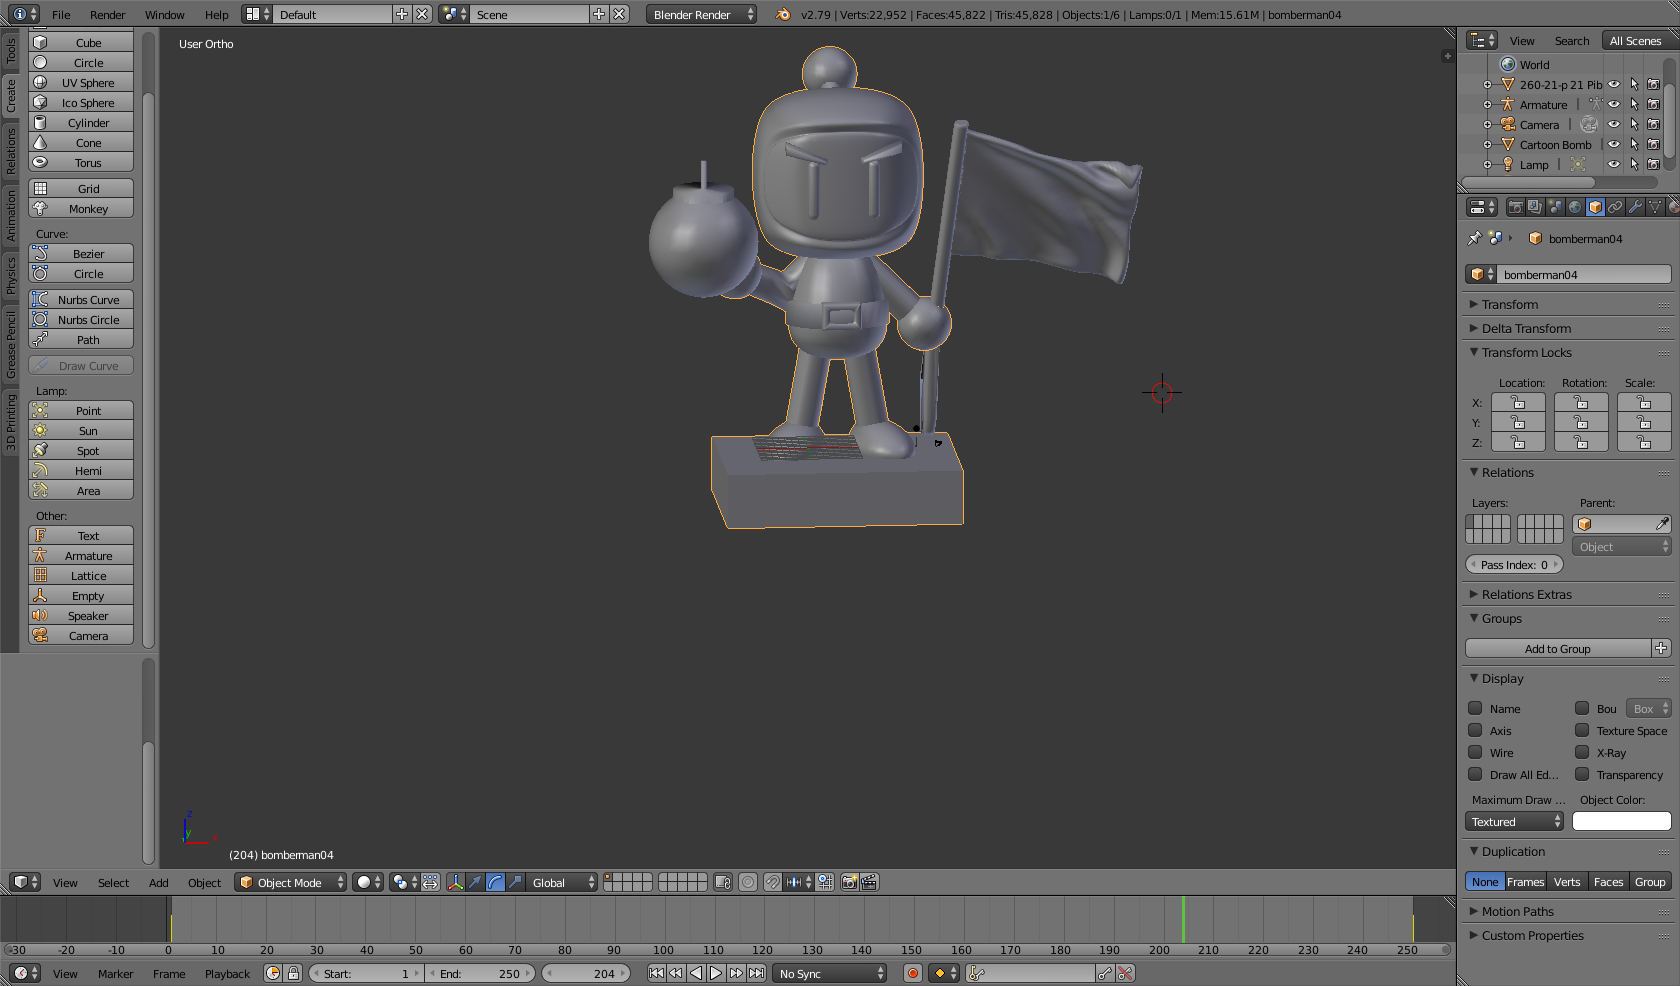Hide the Cartoon Bomb object in outliner
The height and width of the screenshot is (986, 1680).
pyautogui.click(x=1613, y=145)
